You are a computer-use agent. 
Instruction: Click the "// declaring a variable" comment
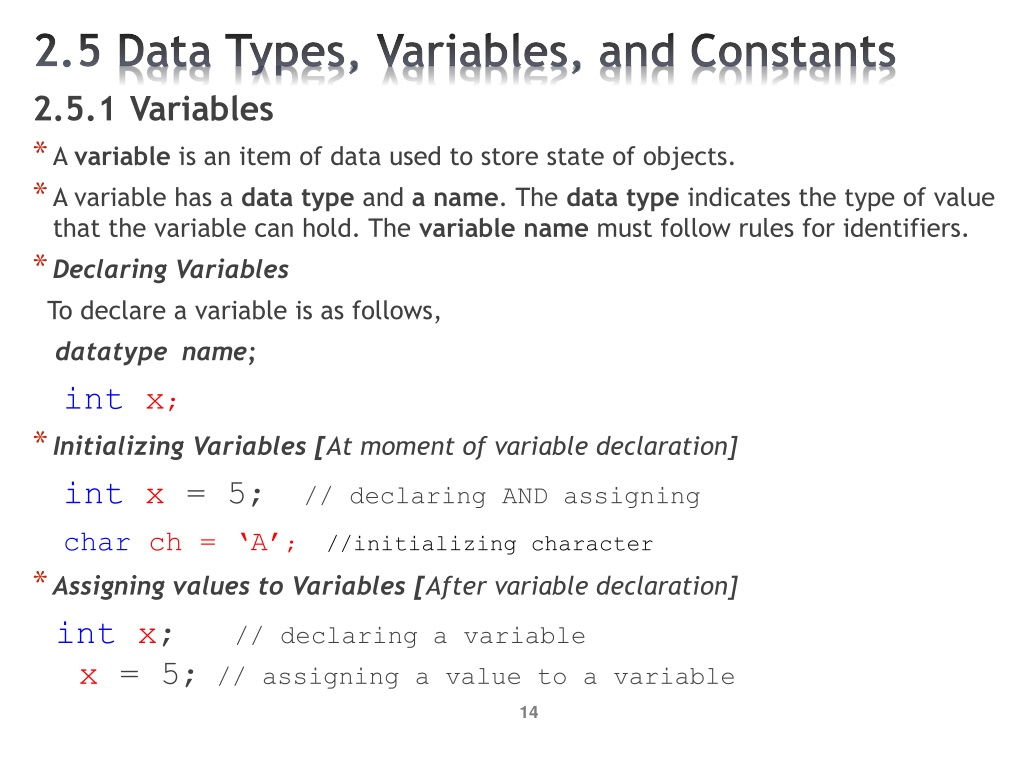[x=410, y=636]
